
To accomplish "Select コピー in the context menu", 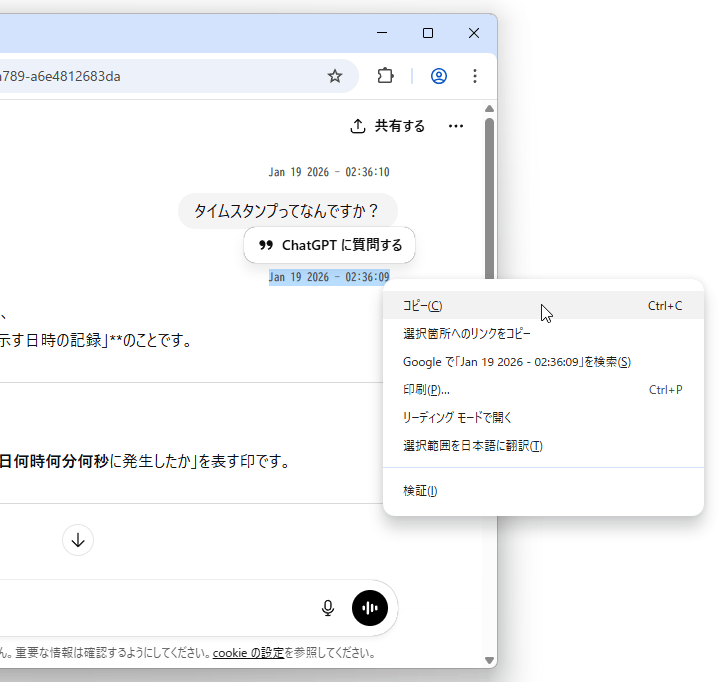I will [422, 306].
